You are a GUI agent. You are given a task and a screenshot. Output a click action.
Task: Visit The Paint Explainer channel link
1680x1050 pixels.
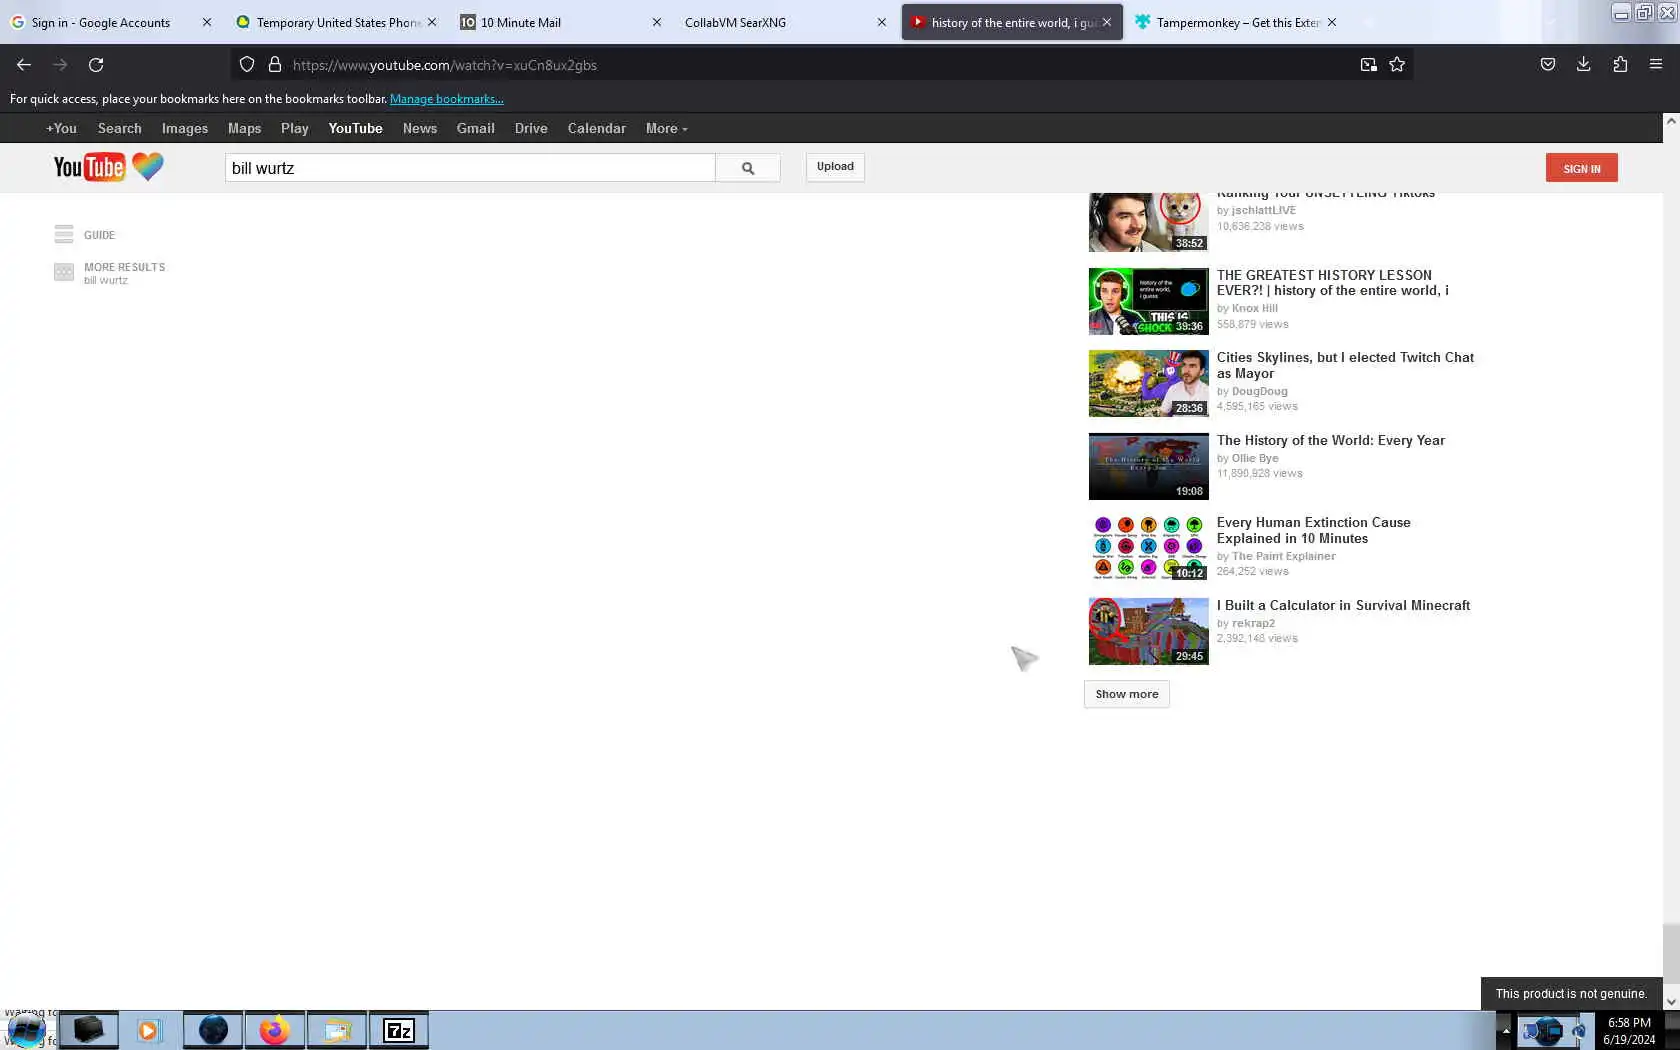1284,556
